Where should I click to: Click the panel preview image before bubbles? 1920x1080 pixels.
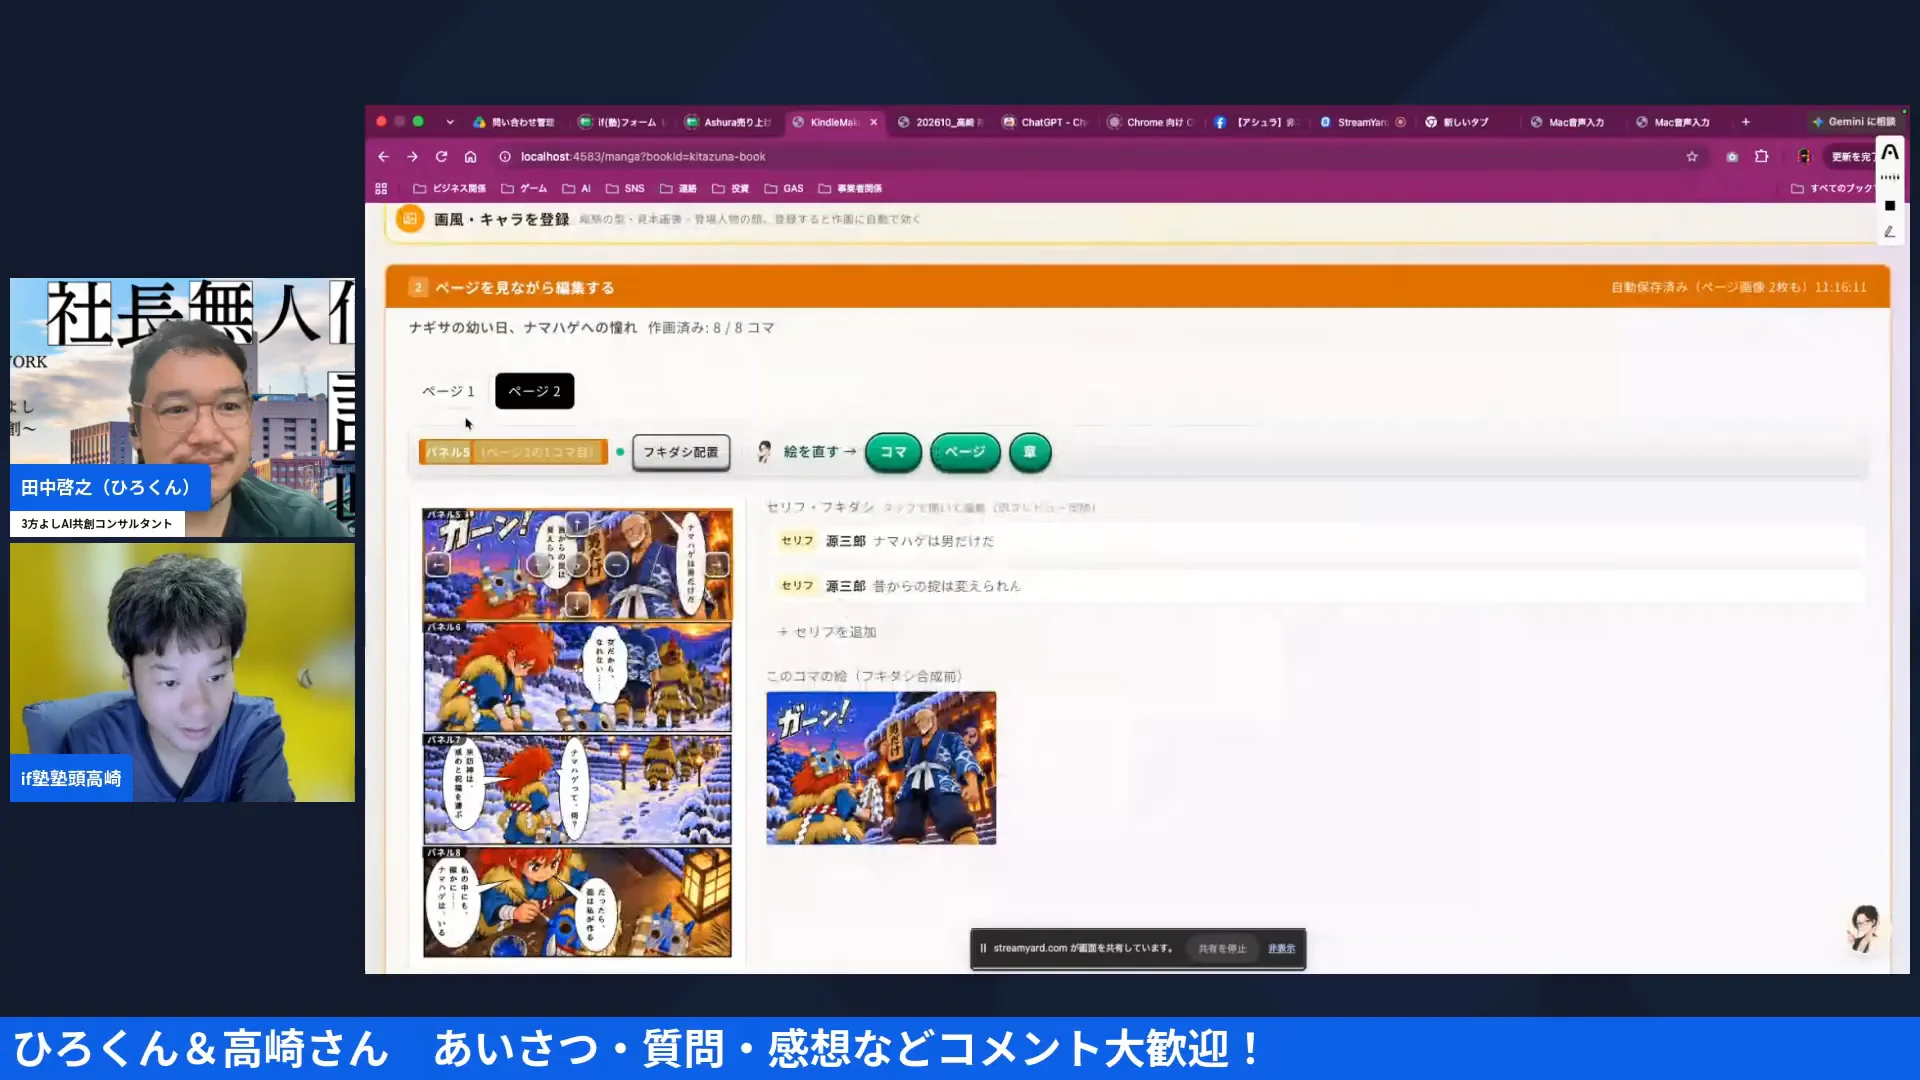[881, 768]
